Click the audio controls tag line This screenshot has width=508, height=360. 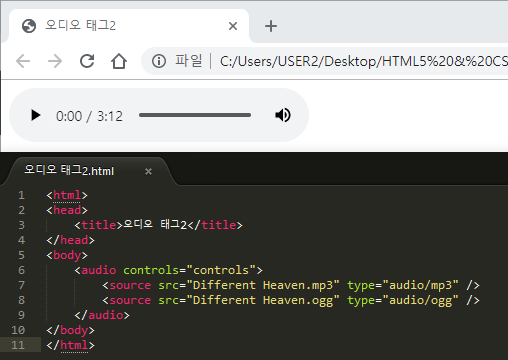[168, 270]
